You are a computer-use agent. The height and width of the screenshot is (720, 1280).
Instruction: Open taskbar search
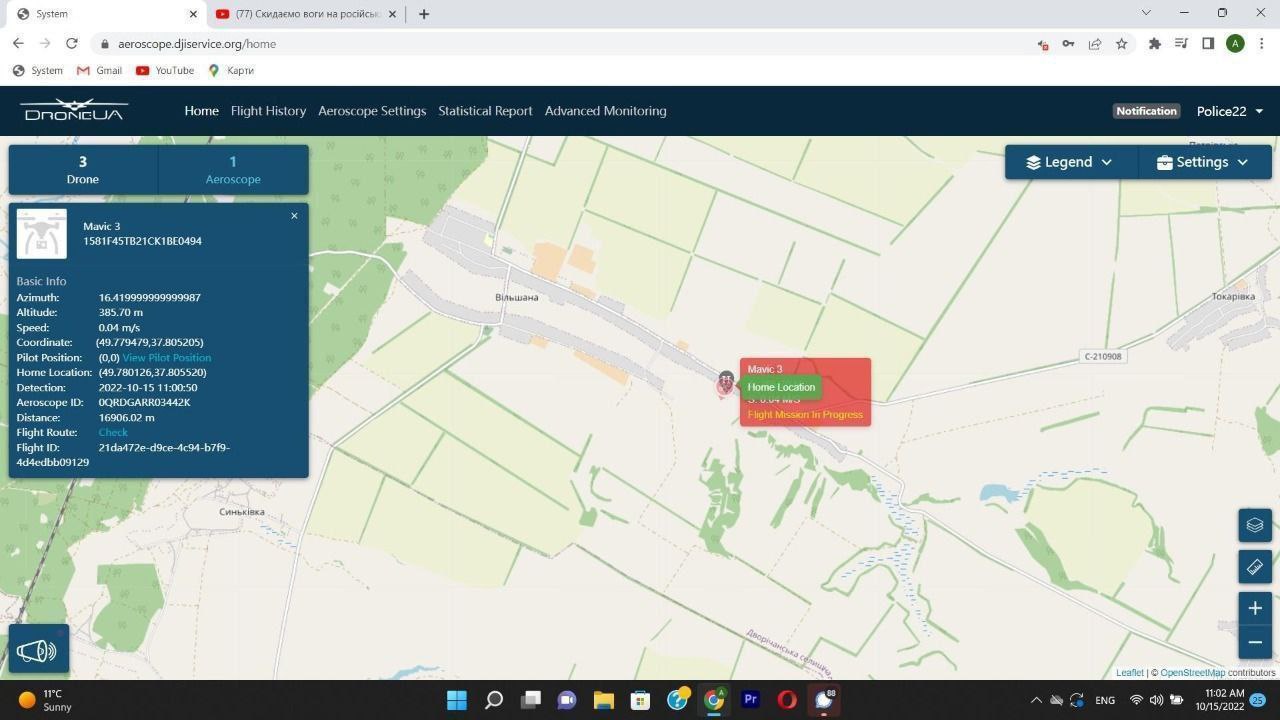click(494, 699)
